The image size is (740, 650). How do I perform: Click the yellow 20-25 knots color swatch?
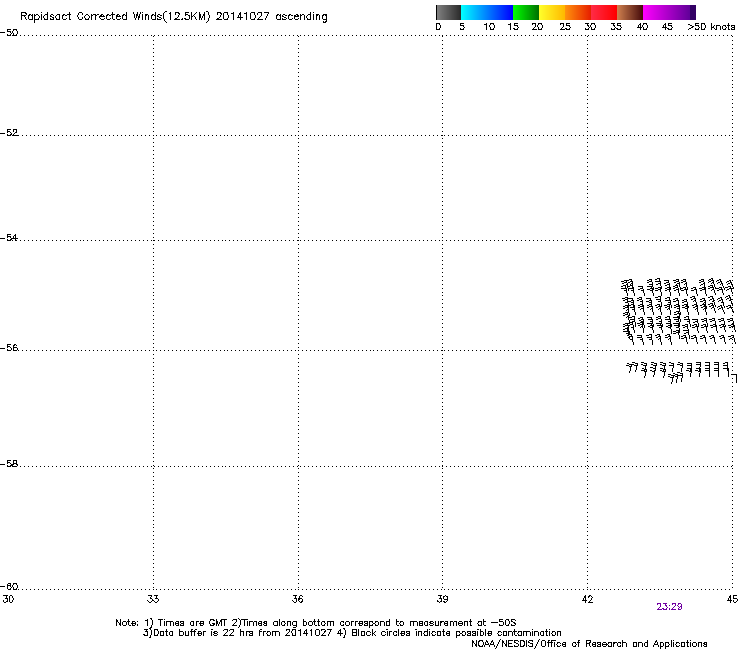point(552,12)
